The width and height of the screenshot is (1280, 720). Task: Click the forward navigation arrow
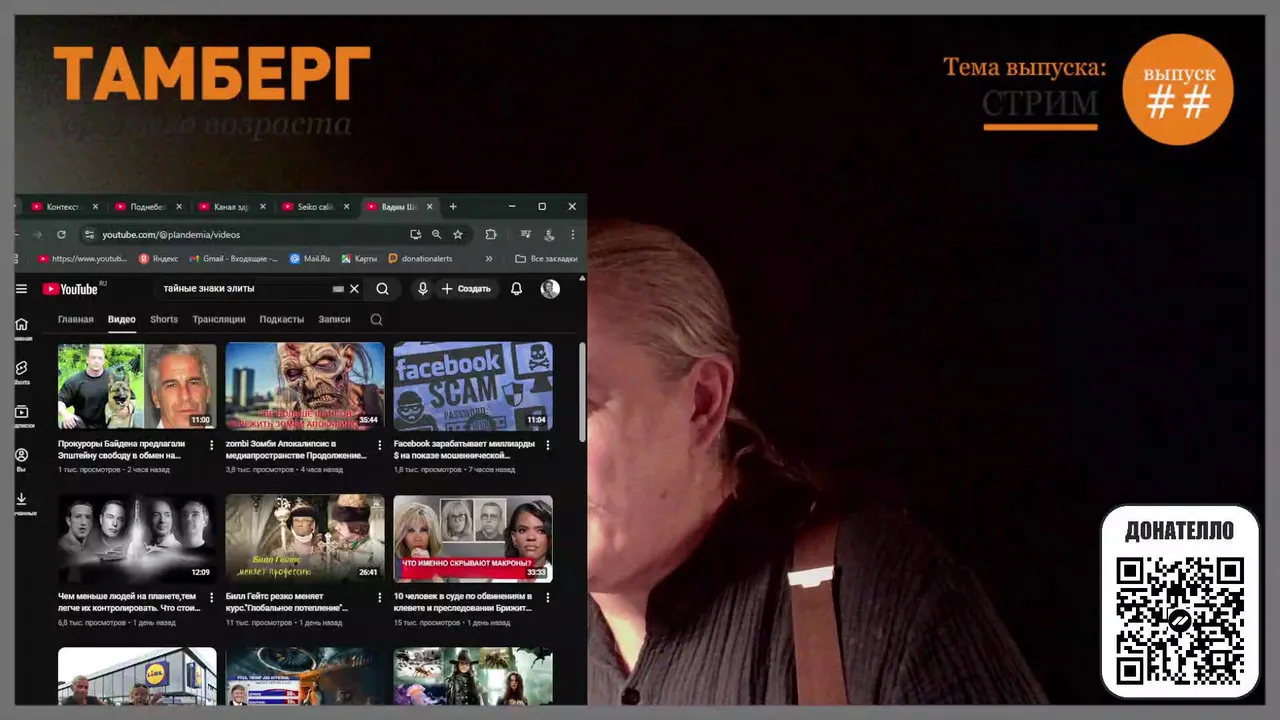coord(37,234)
